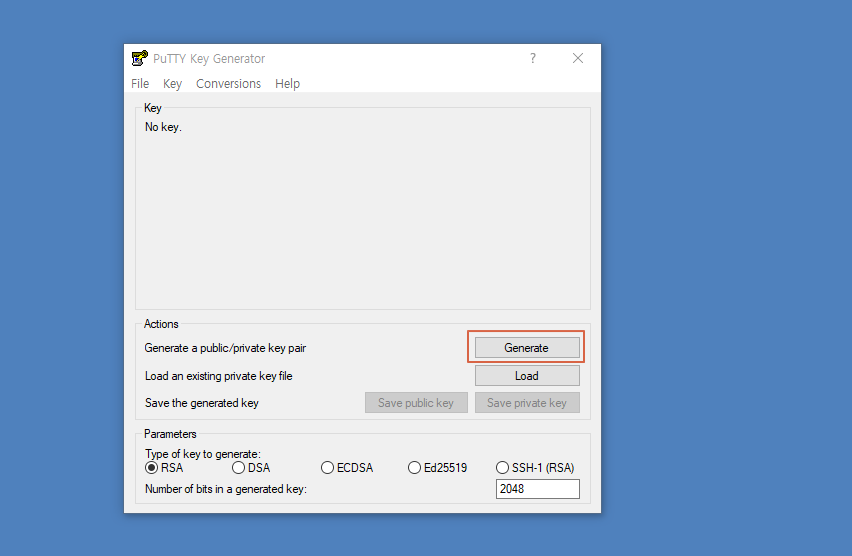Viewport: 852px width, 556px height.
Task: Open the Key menu
Action: 172,84
